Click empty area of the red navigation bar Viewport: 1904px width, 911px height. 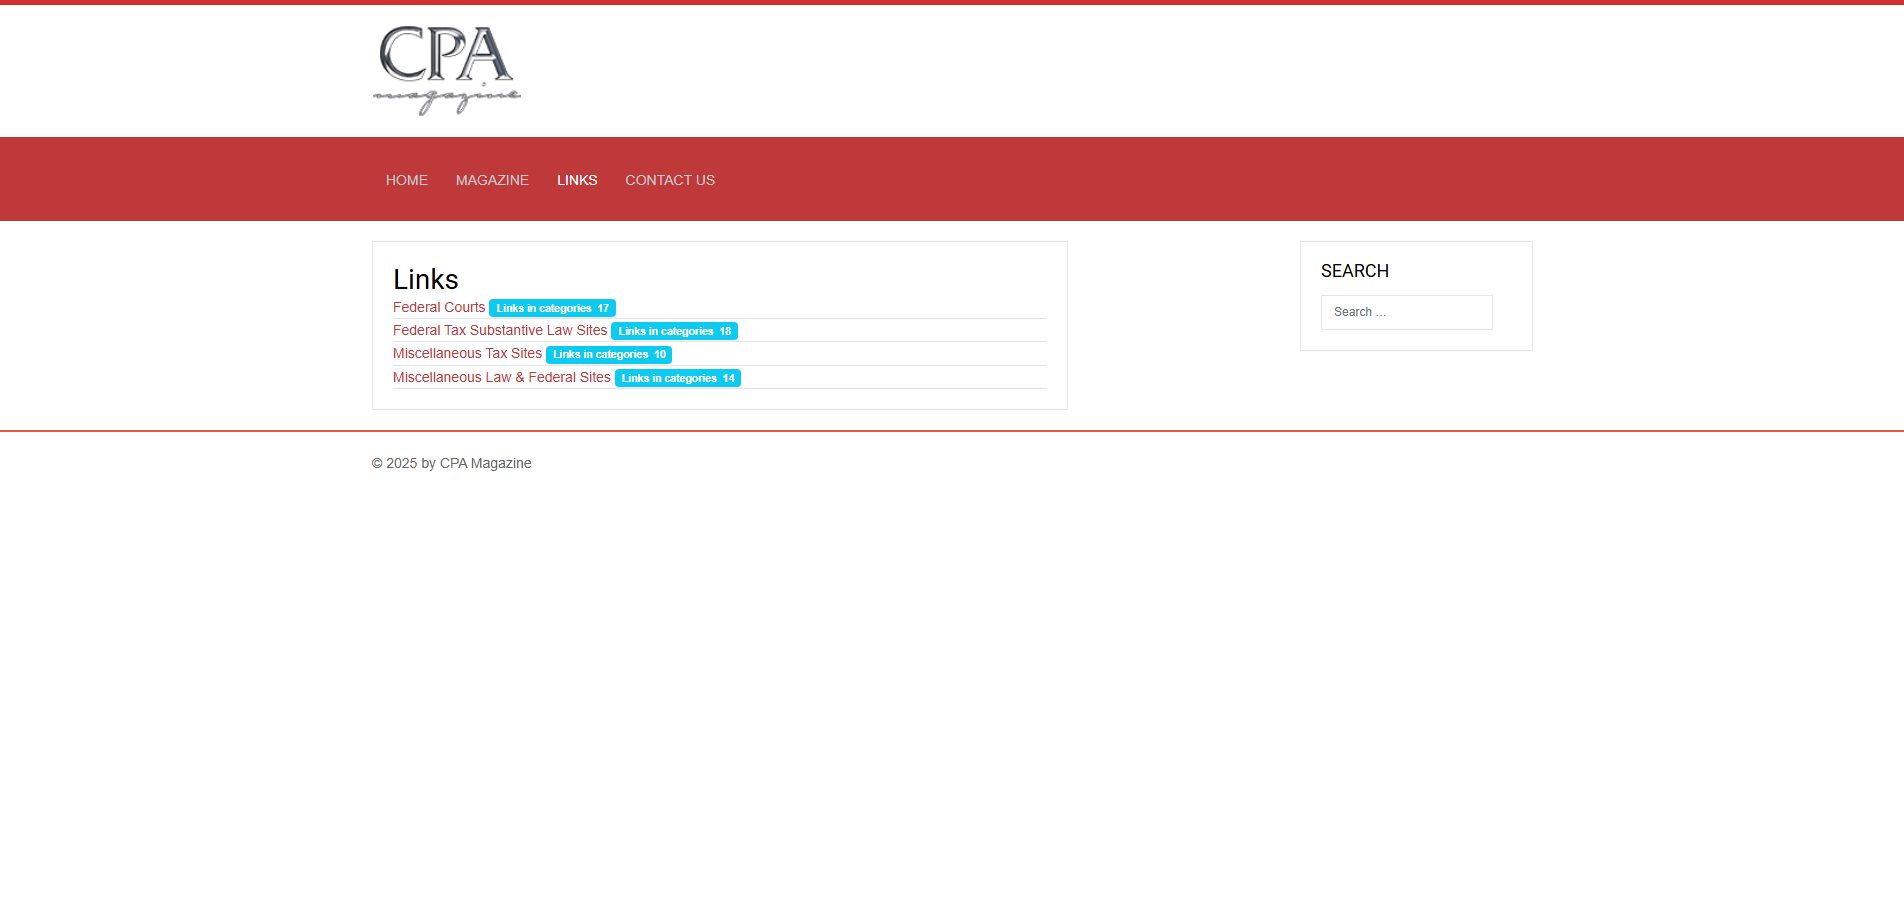tap(1200, 180)
